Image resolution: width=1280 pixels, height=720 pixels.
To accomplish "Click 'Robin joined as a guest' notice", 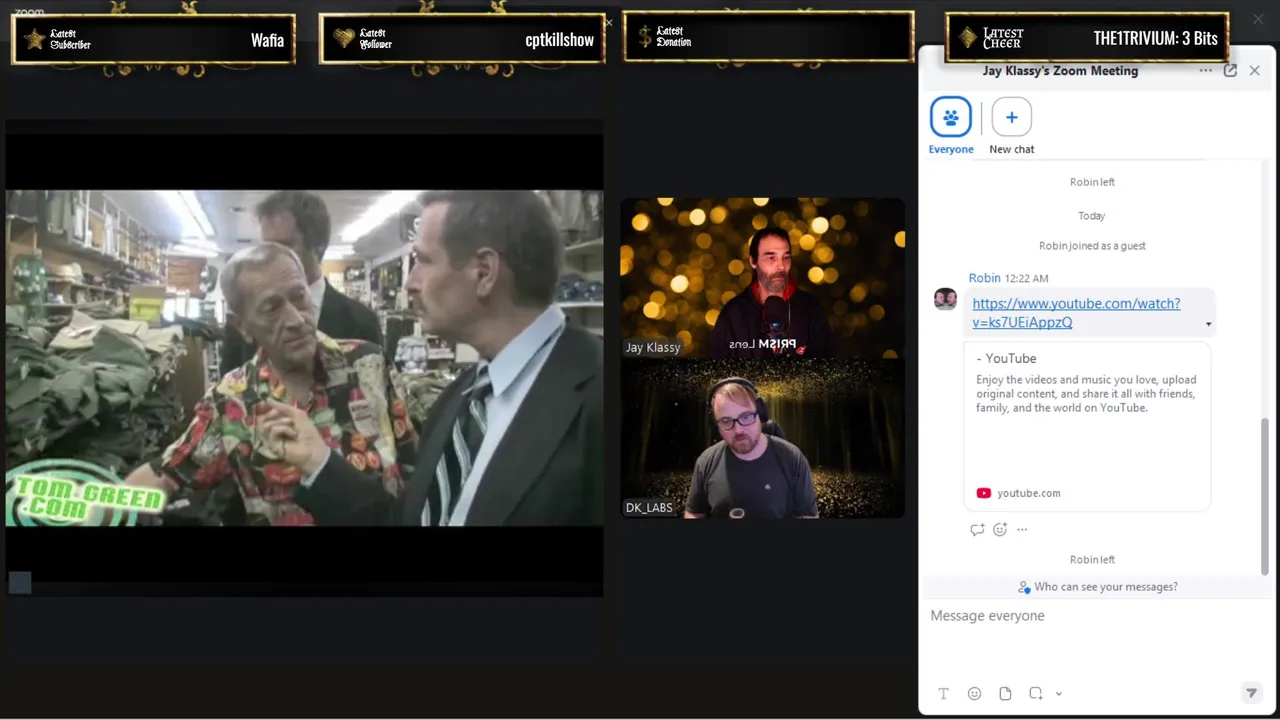I will pyautogui.click(x=1092, y=246).
